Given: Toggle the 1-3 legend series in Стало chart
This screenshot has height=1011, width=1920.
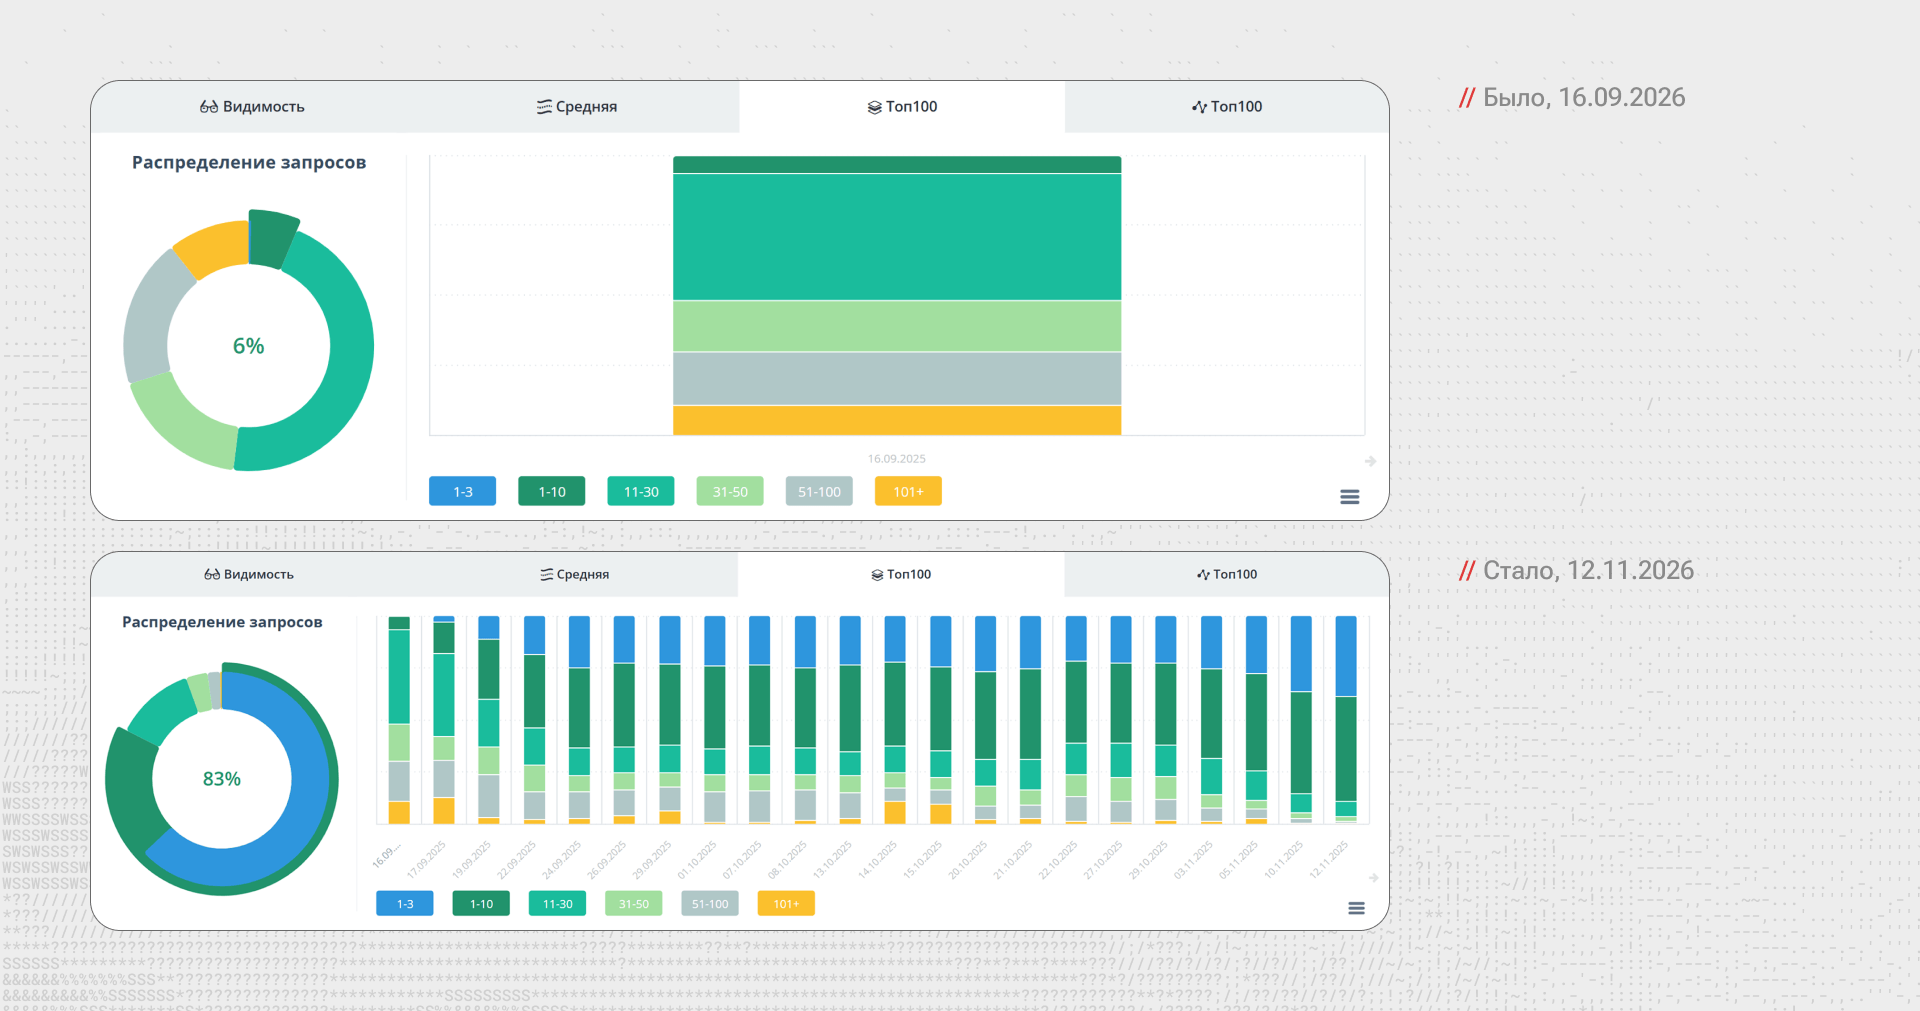Looking at the screenshot, I should (405, 904).
